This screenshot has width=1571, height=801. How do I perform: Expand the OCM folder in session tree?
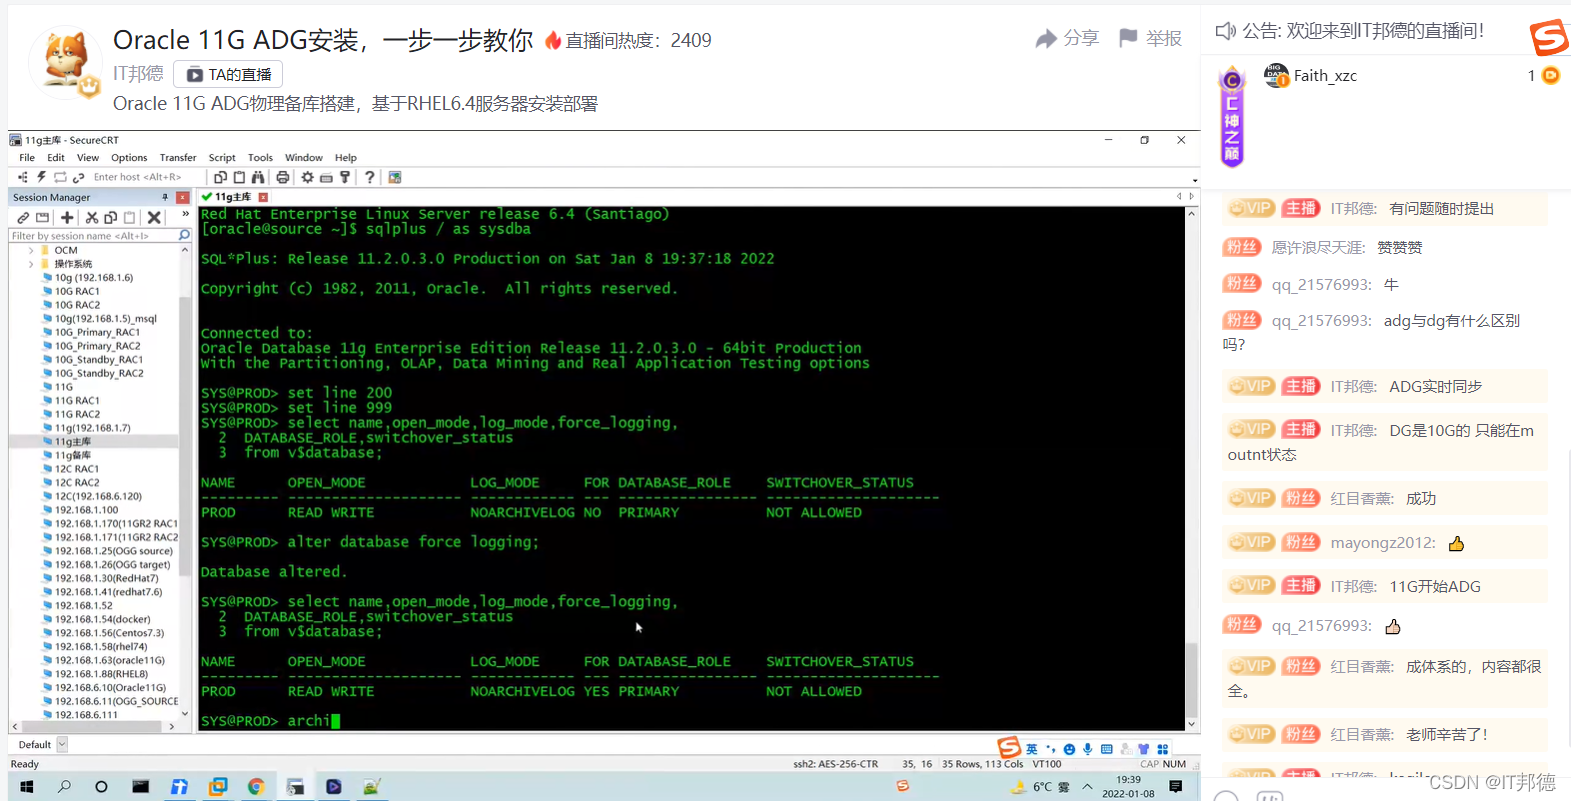point(31,250)
